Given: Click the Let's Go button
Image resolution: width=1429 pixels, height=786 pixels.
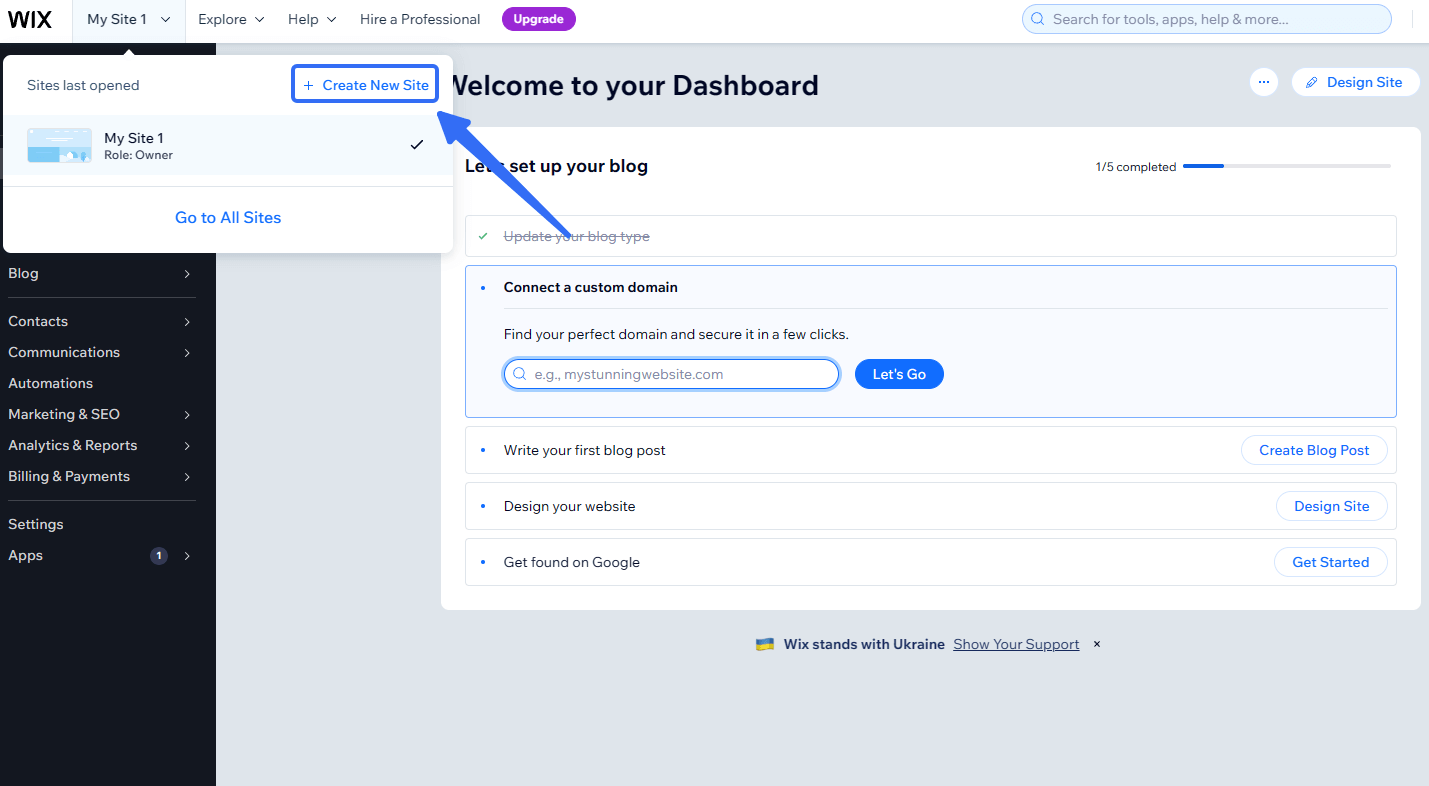Looking at the screenshot, I should (899, 374).
